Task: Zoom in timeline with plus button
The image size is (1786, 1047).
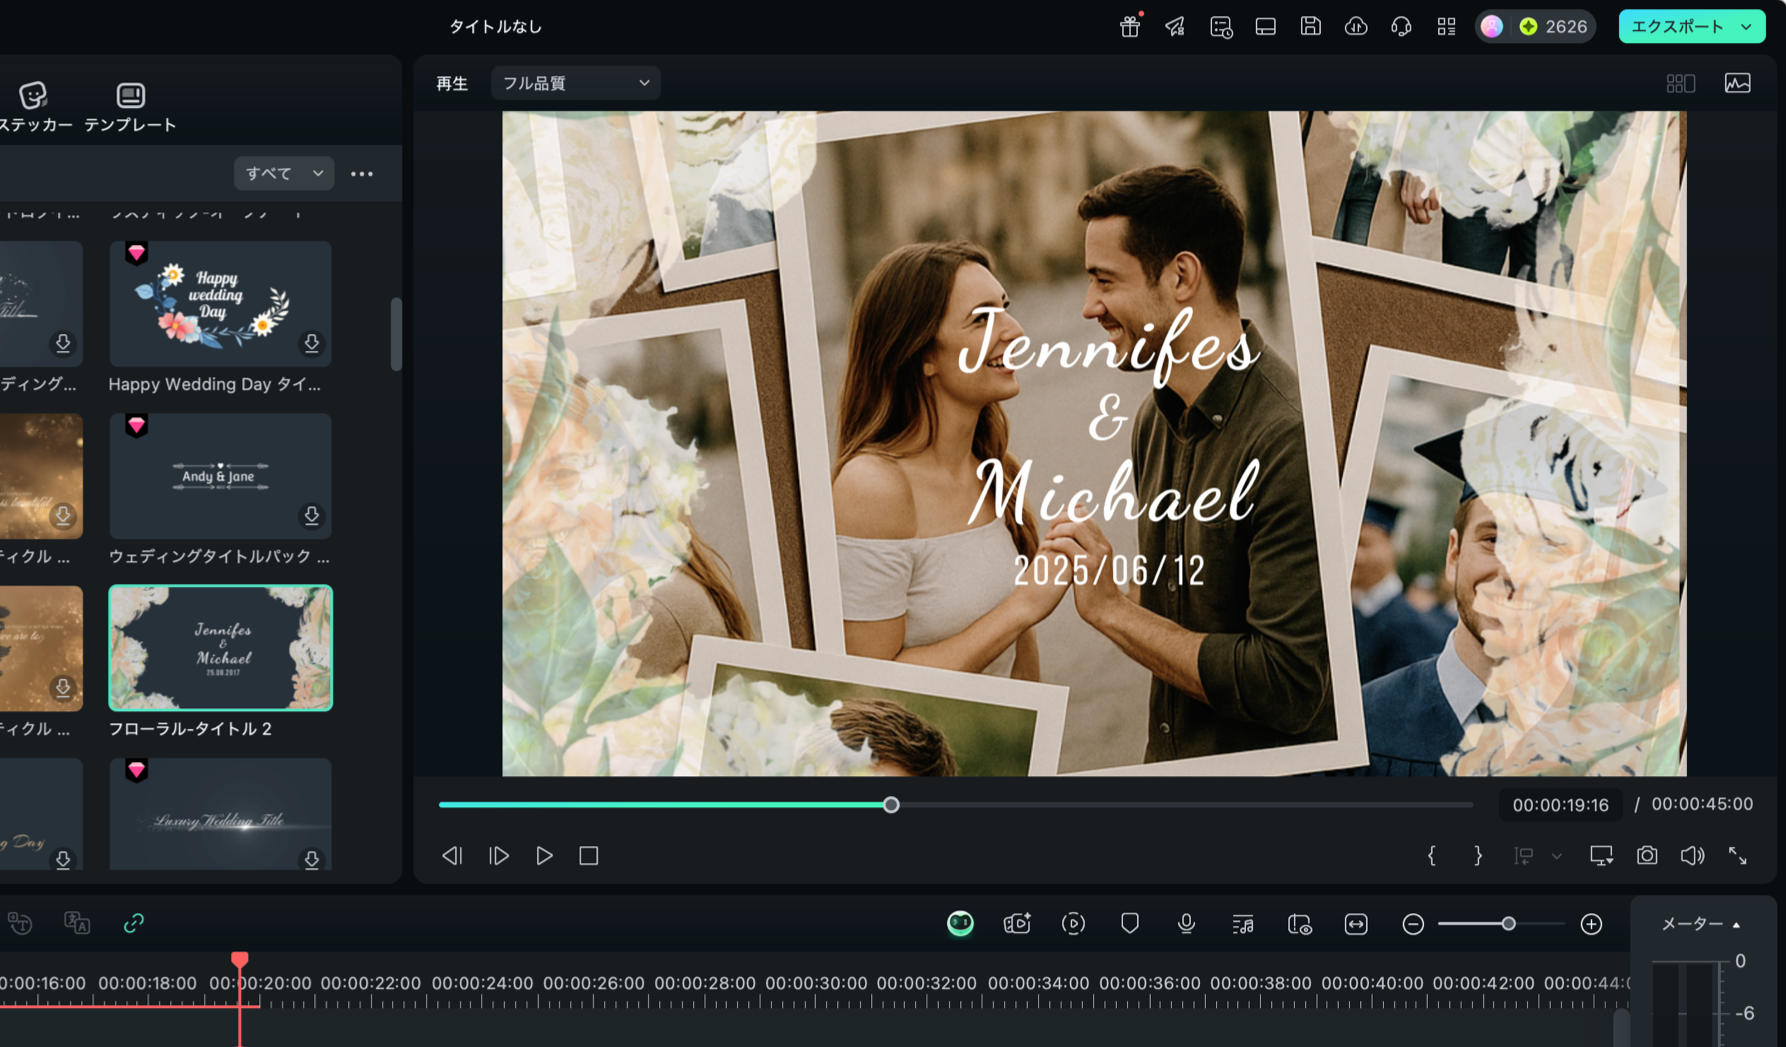Action: (1592, 924)
